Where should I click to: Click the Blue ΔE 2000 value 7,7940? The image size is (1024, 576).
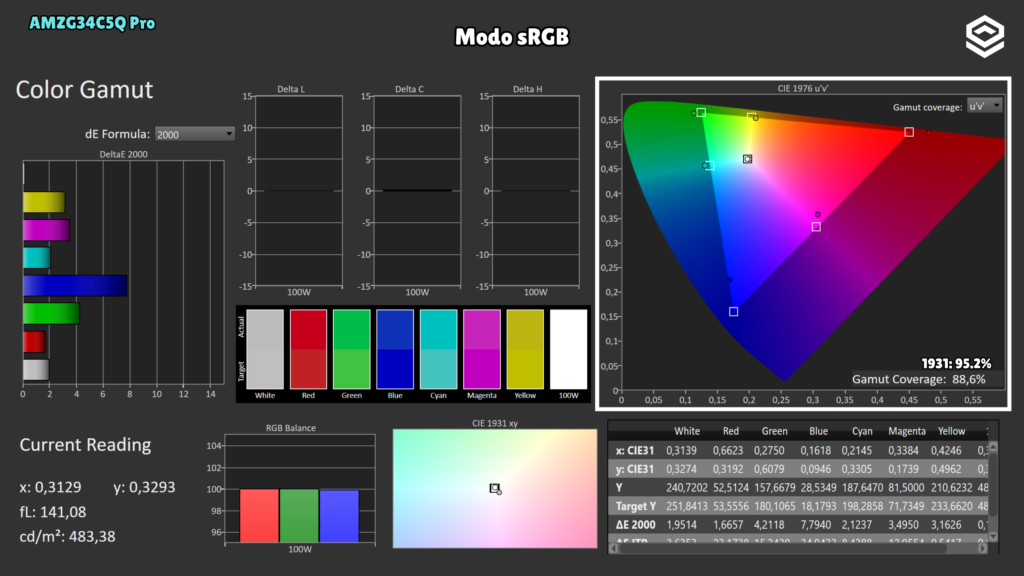point(818,524)
